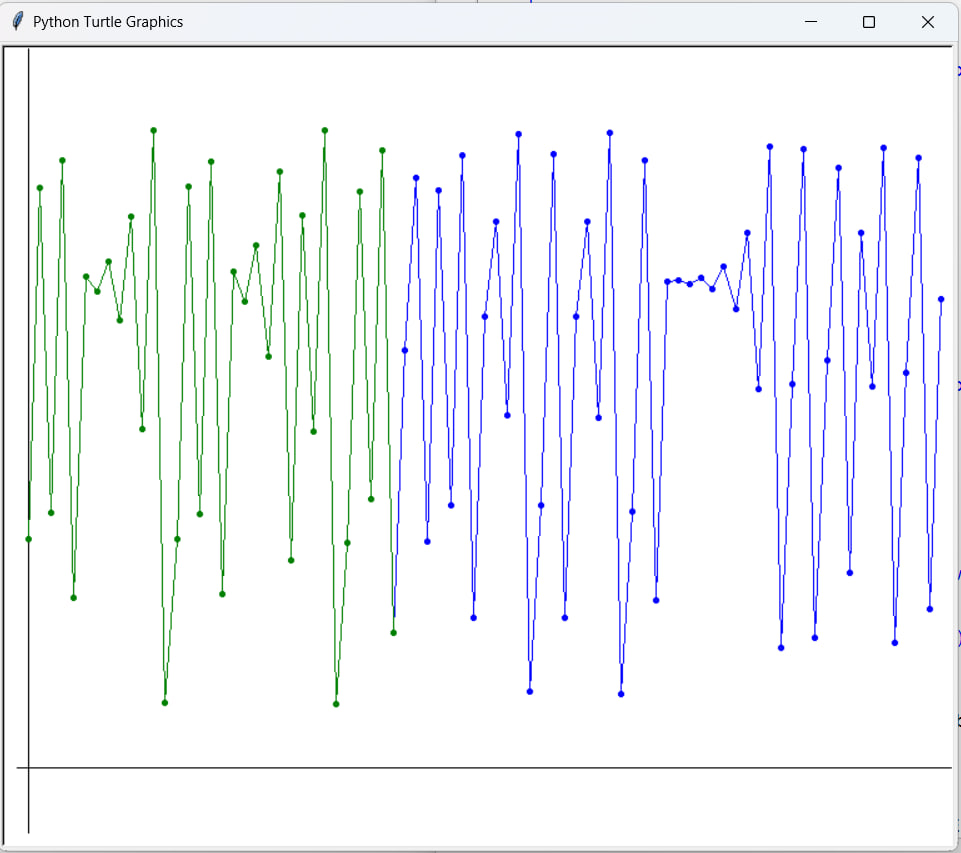The height and width of the screenshot is (853, 961).
Task: Click the origin where both axes intersect
Action: [28, 768]
